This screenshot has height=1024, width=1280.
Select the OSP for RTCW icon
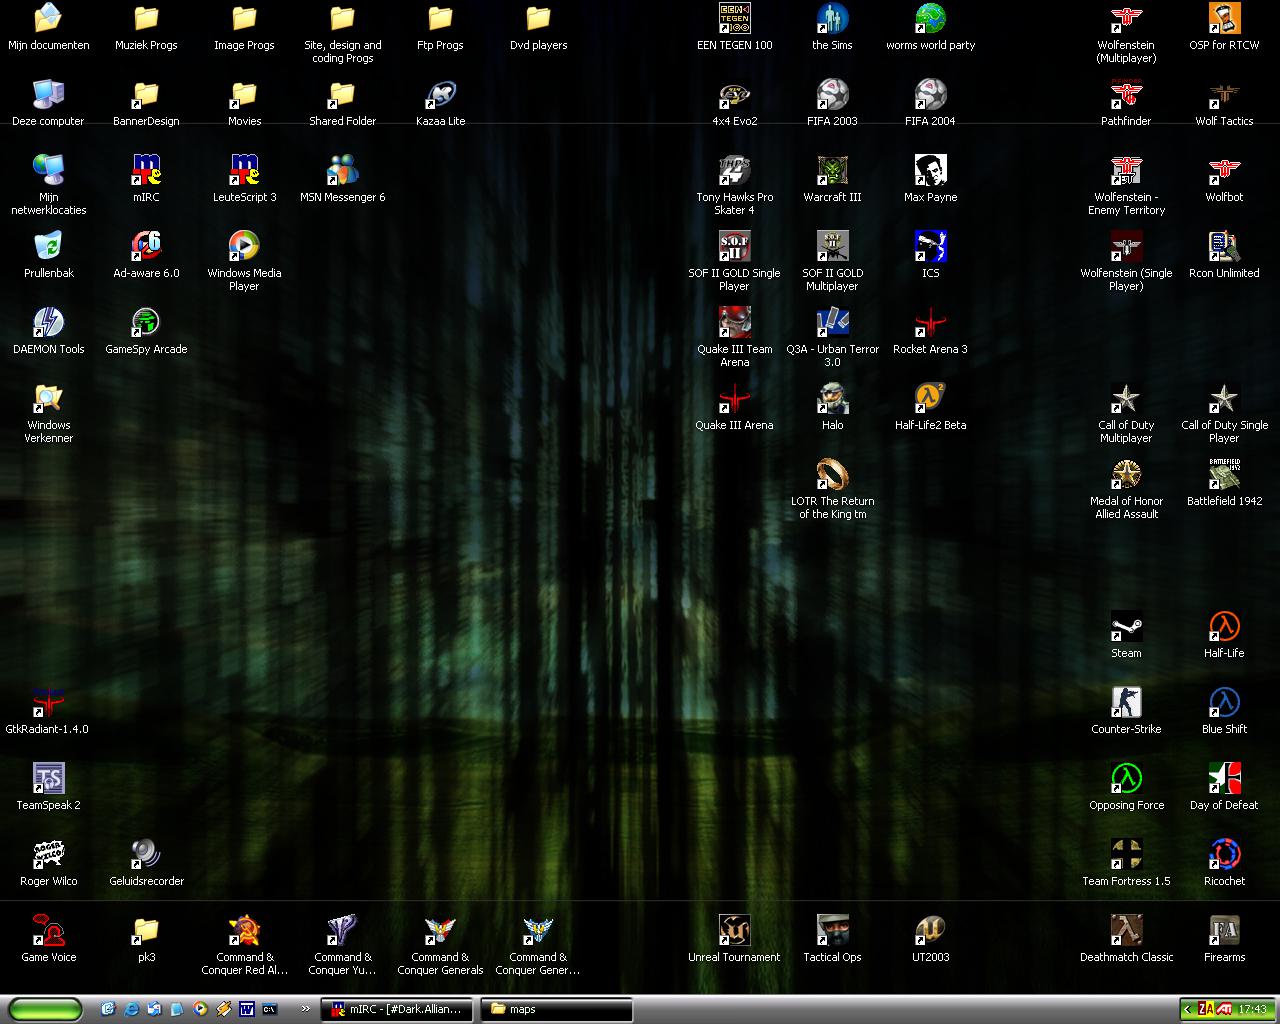1224,18
